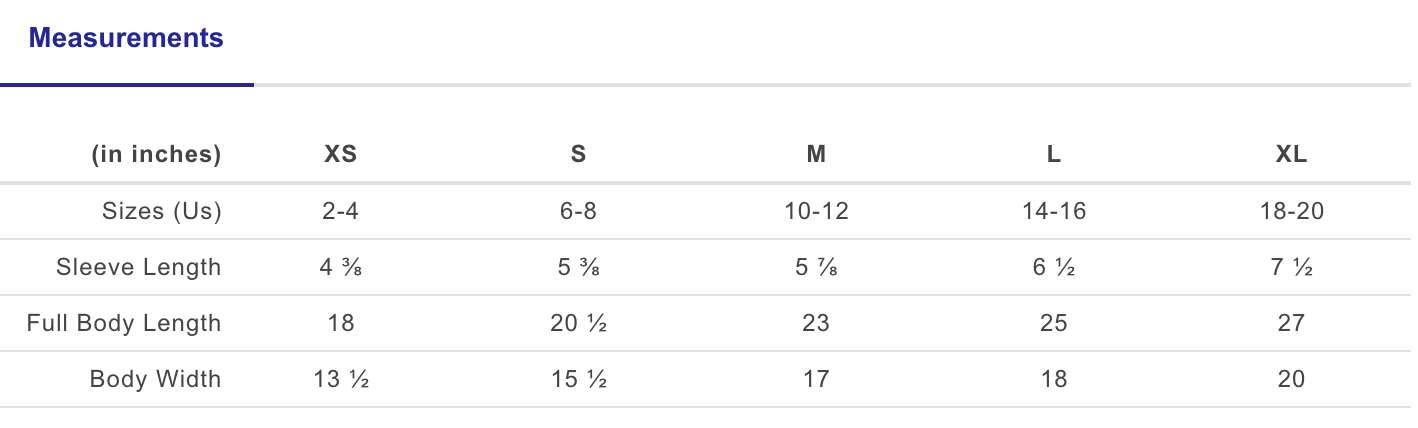Click the 20 ½ full body length value
Image resolution: width=1418 pixels, height=428 pixels.
tap(578, 323)
